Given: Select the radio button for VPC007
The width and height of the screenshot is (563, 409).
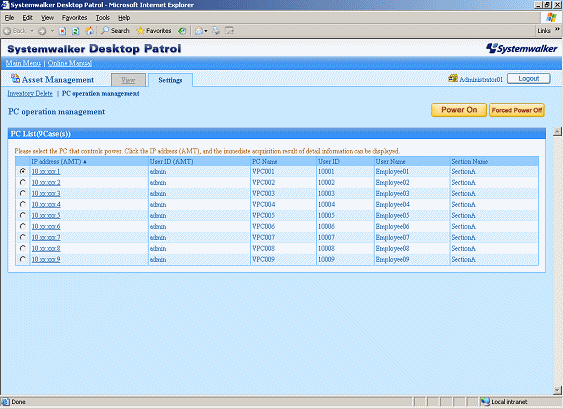Looking at the screenshot, I should 23,237.
